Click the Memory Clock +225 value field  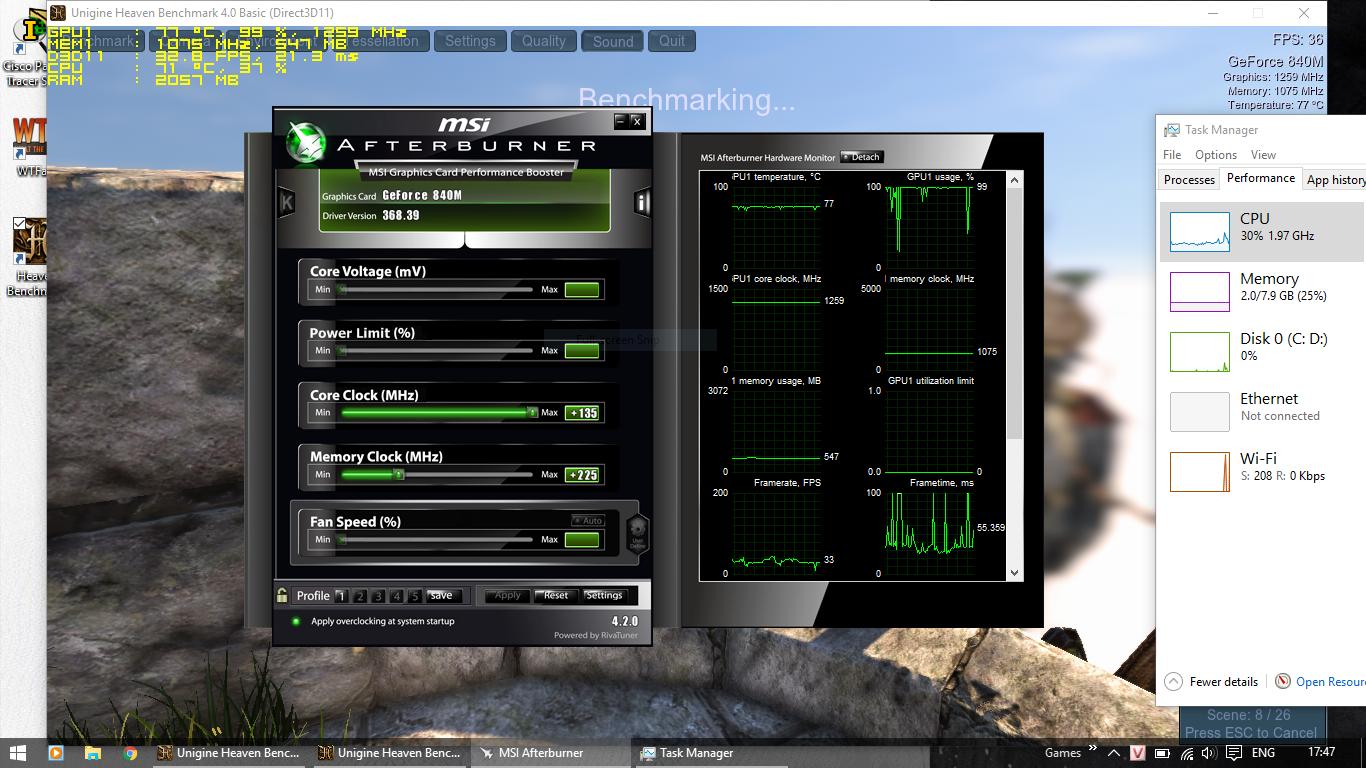tap(582, 475)
